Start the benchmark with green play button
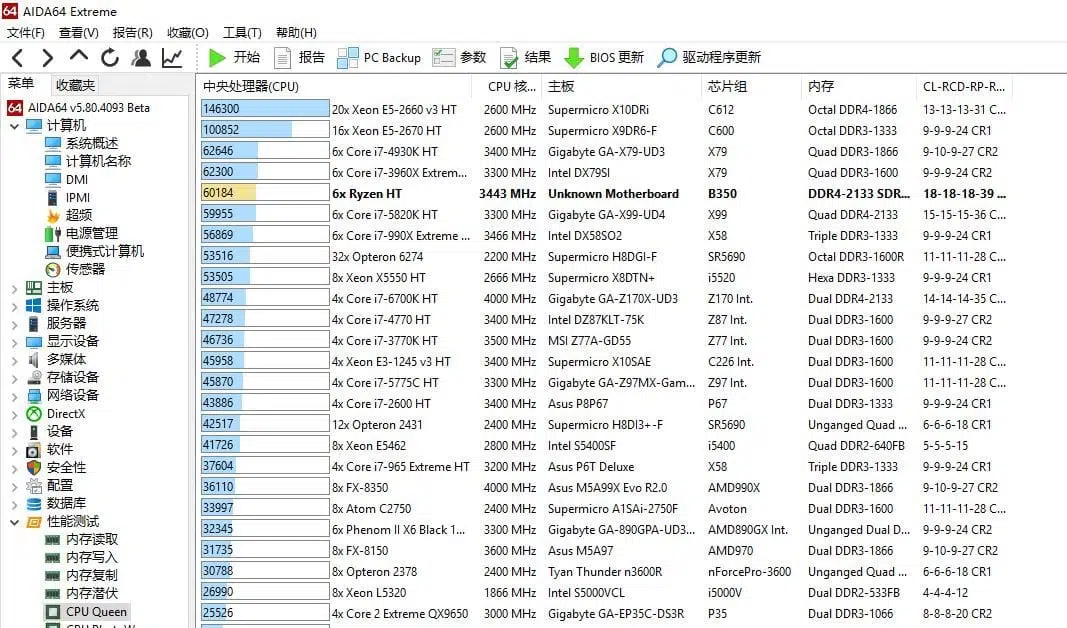Screen dimensions: 1067x628 pyautogui.click(x=234, y=58)
